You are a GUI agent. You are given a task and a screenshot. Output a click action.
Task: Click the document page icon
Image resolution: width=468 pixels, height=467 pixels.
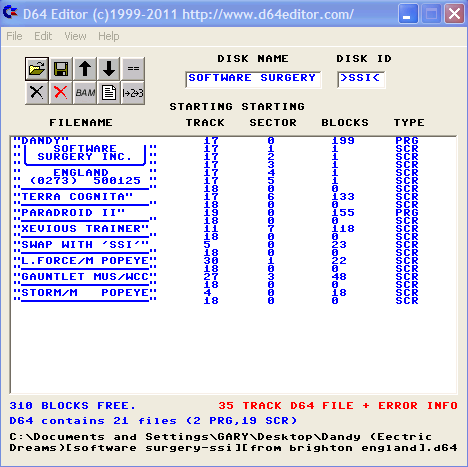click(109, 92)
